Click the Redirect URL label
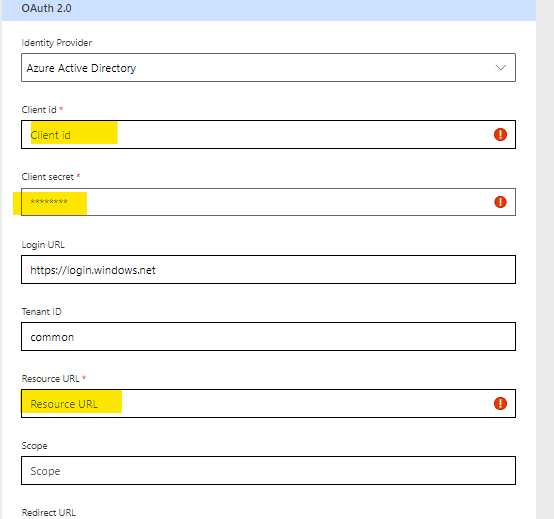Screen dimensions: 554x519 click(x=48, y=513)
